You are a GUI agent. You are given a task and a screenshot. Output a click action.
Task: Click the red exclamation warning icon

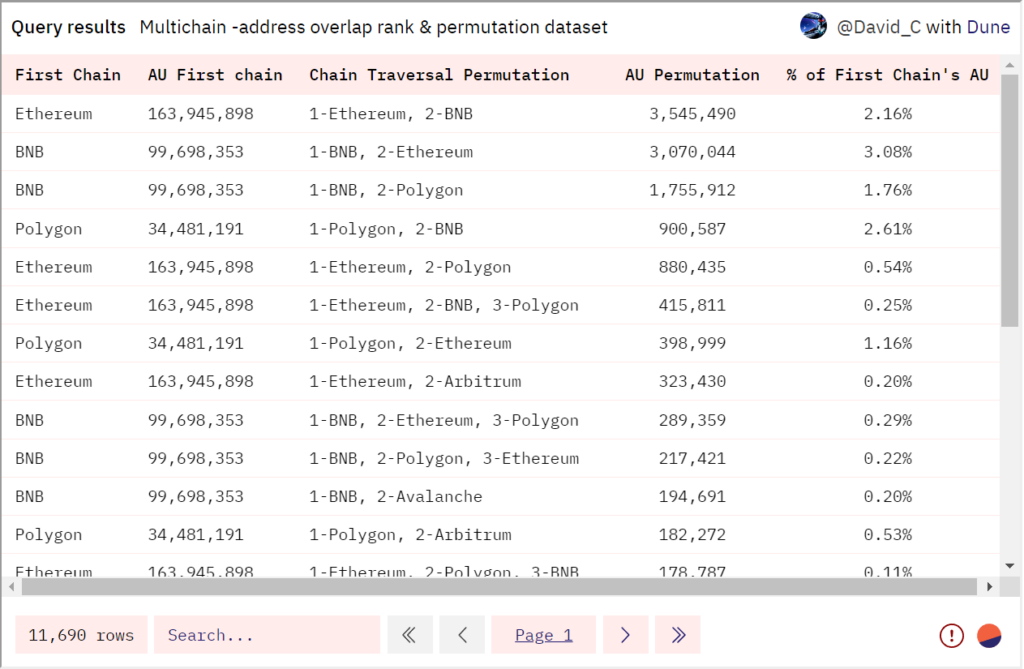tap(952, 635)
